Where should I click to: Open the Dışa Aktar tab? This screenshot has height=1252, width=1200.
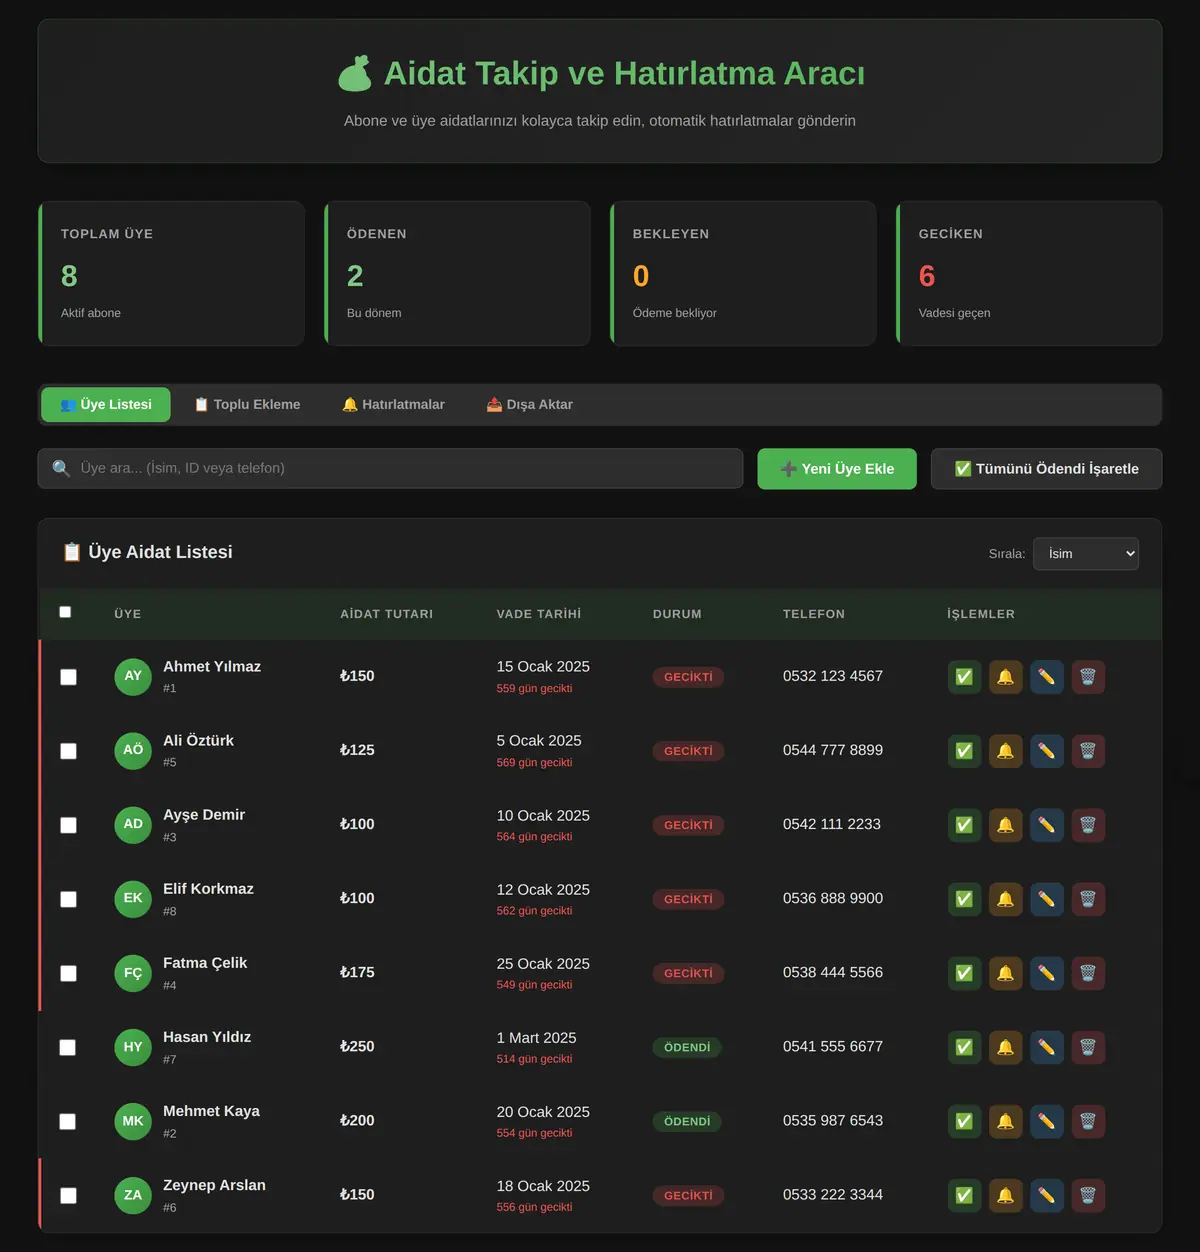529,404
